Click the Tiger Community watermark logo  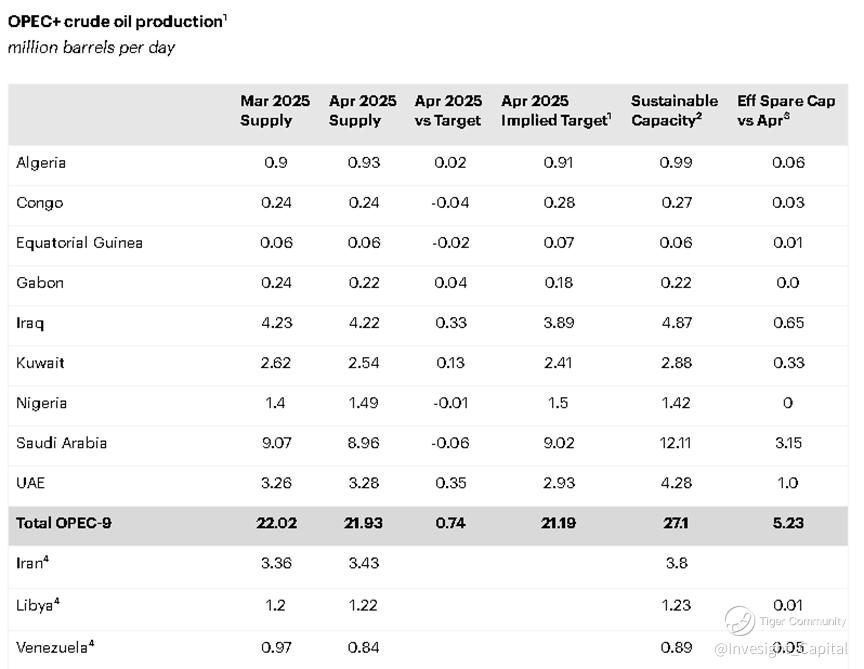pos(739,620)
